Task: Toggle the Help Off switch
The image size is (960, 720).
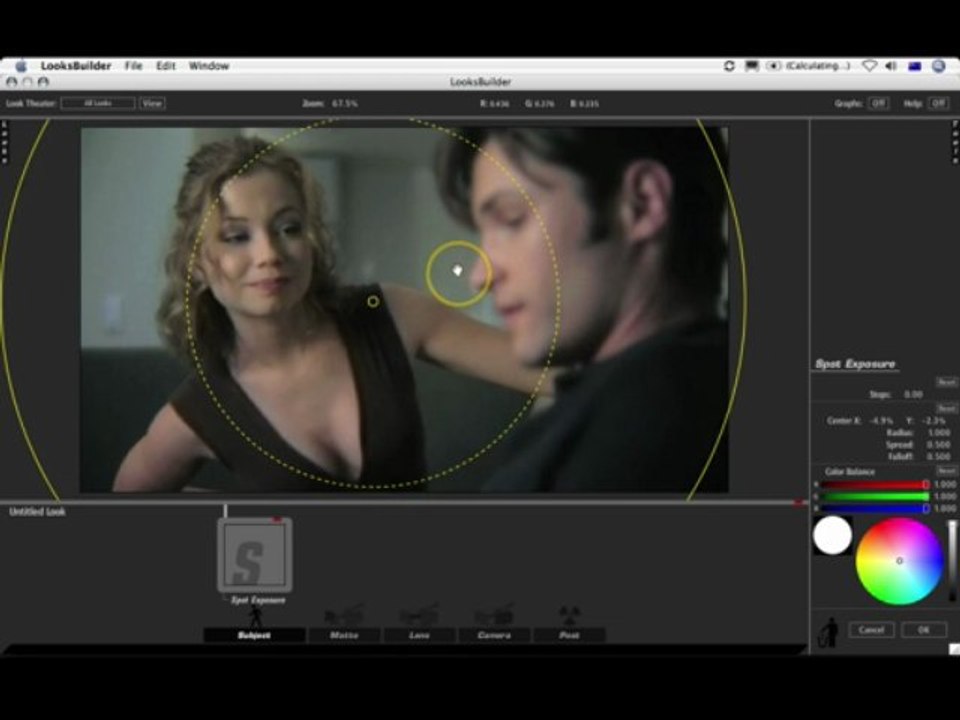Action: coord(937,103)
